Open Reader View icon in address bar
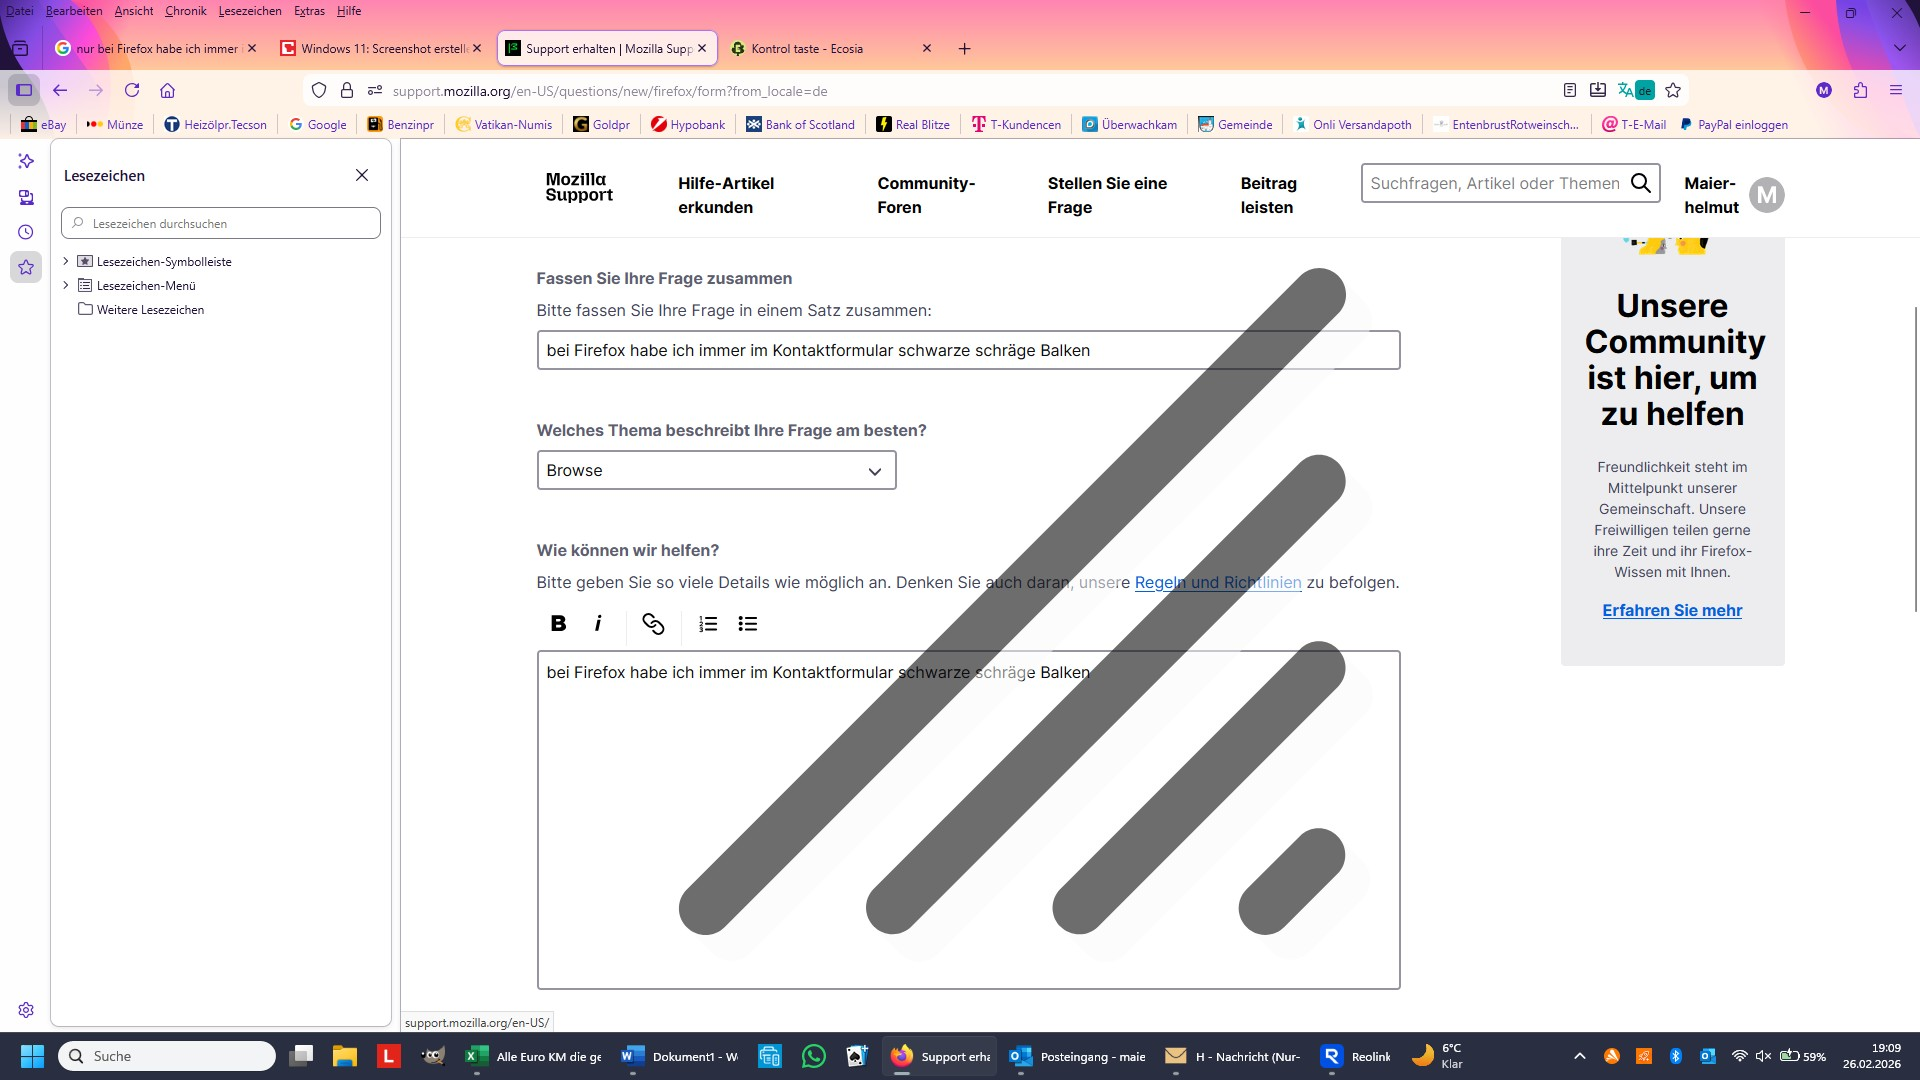The width and height of the screenshot is (1920, 1080). click(1570, 91)
